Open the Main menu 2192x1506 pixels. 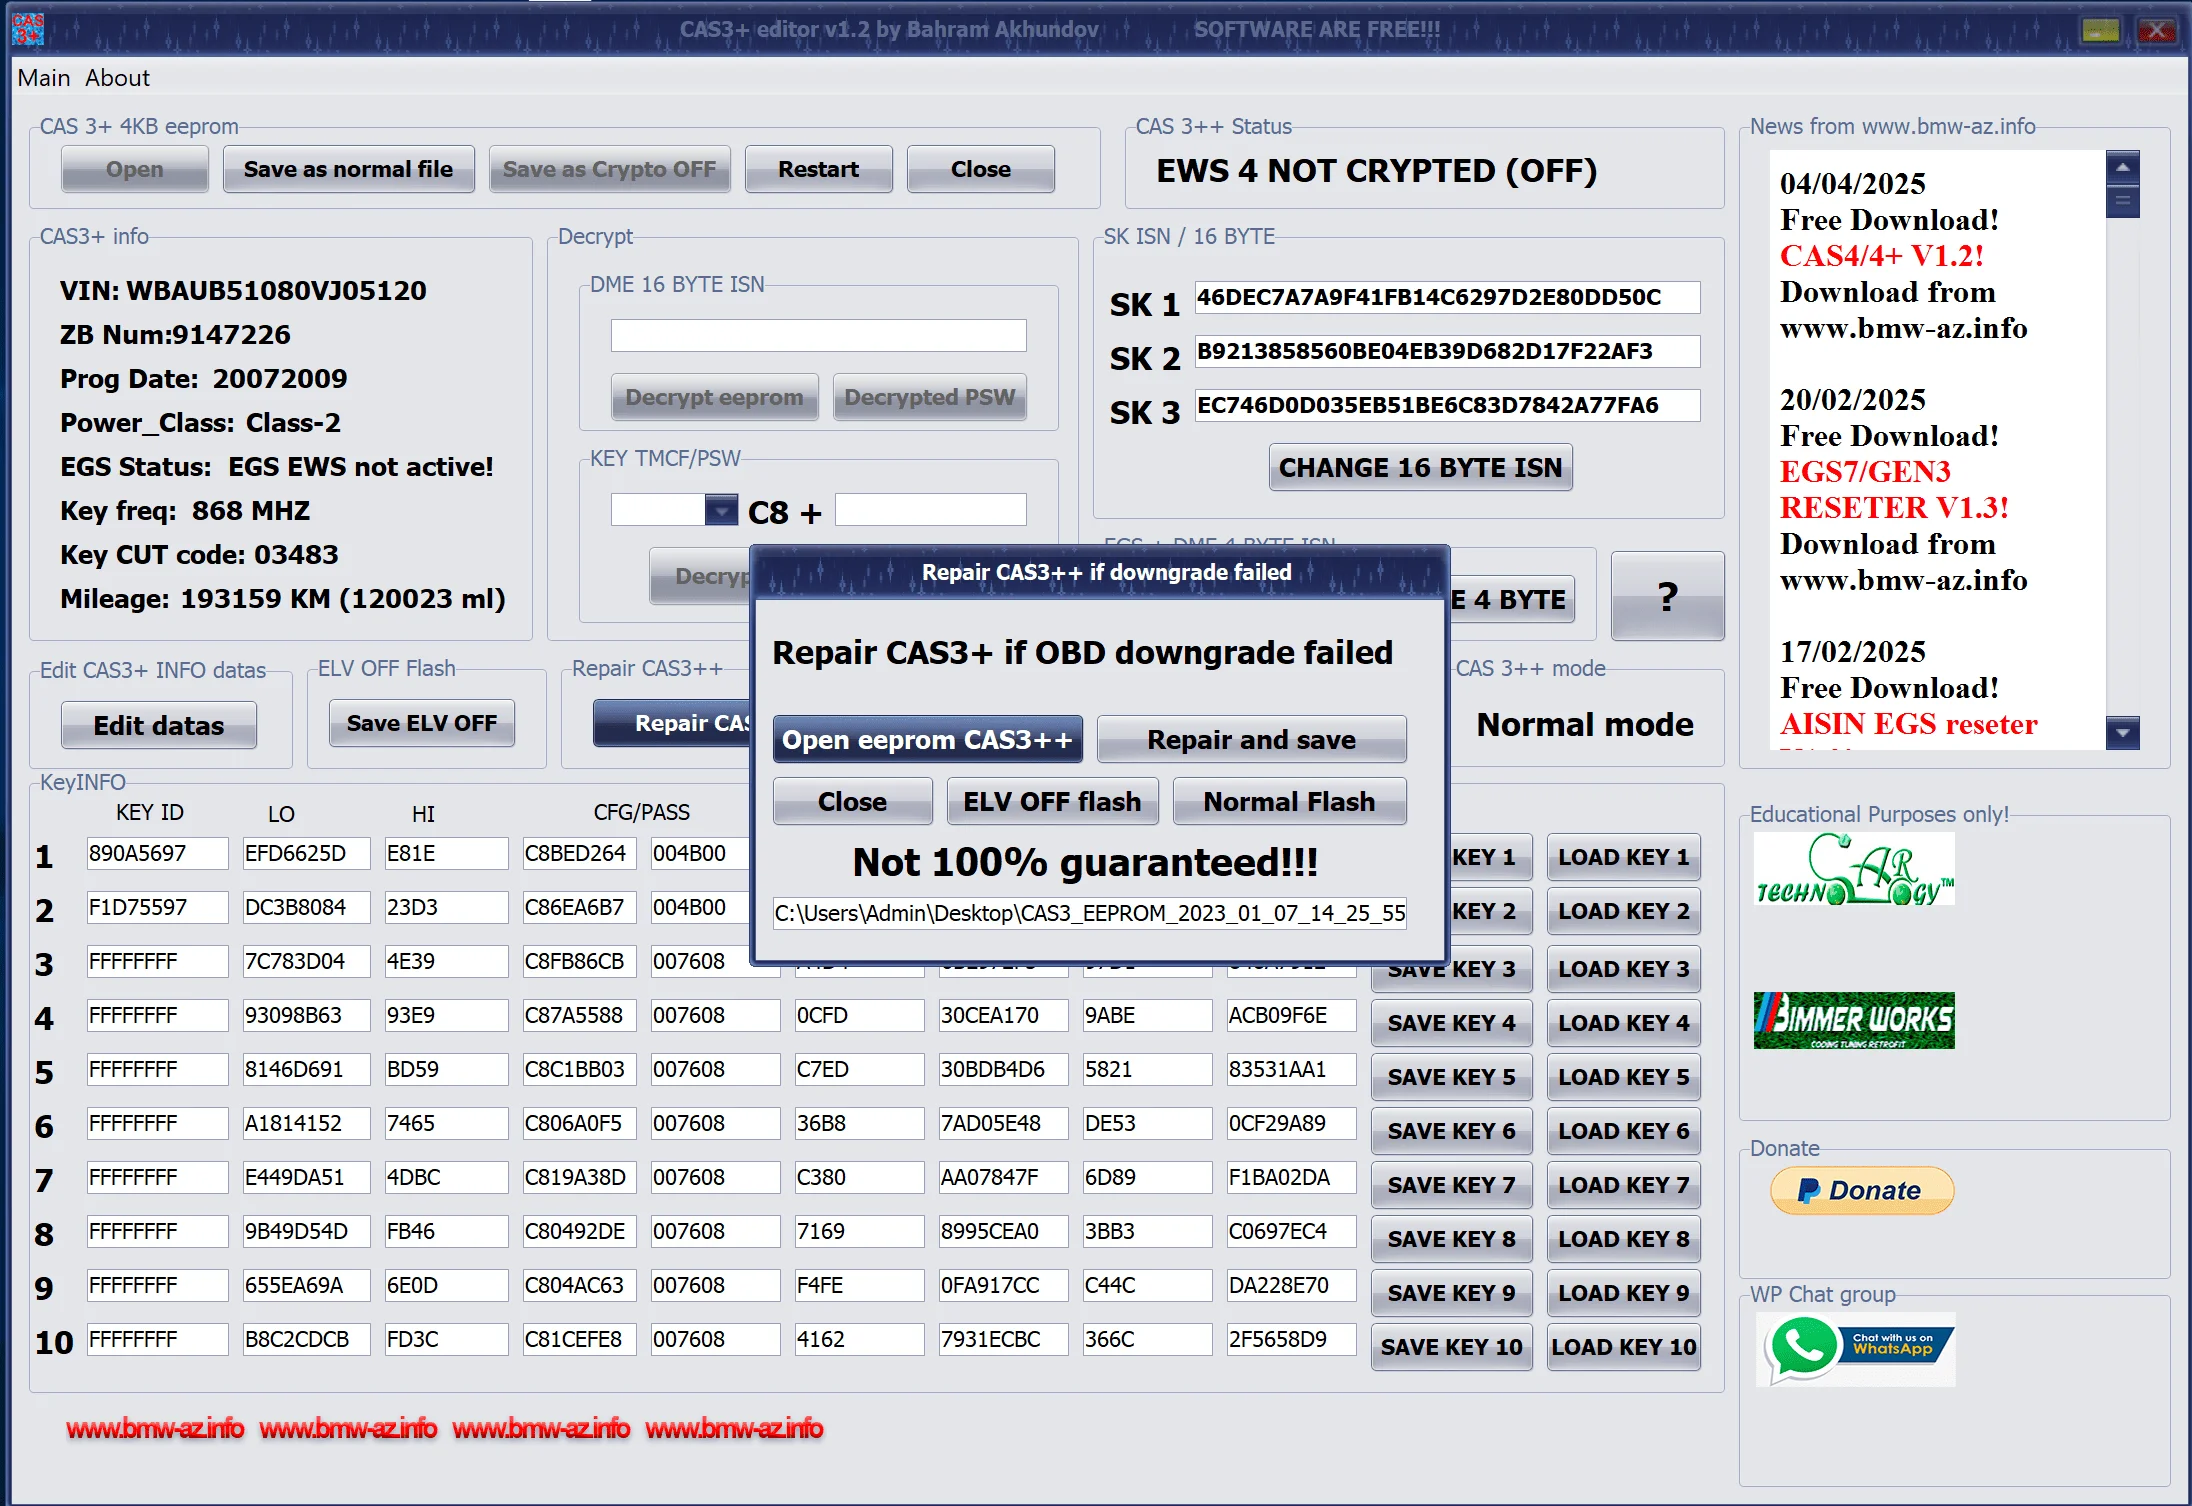[44, 78]
